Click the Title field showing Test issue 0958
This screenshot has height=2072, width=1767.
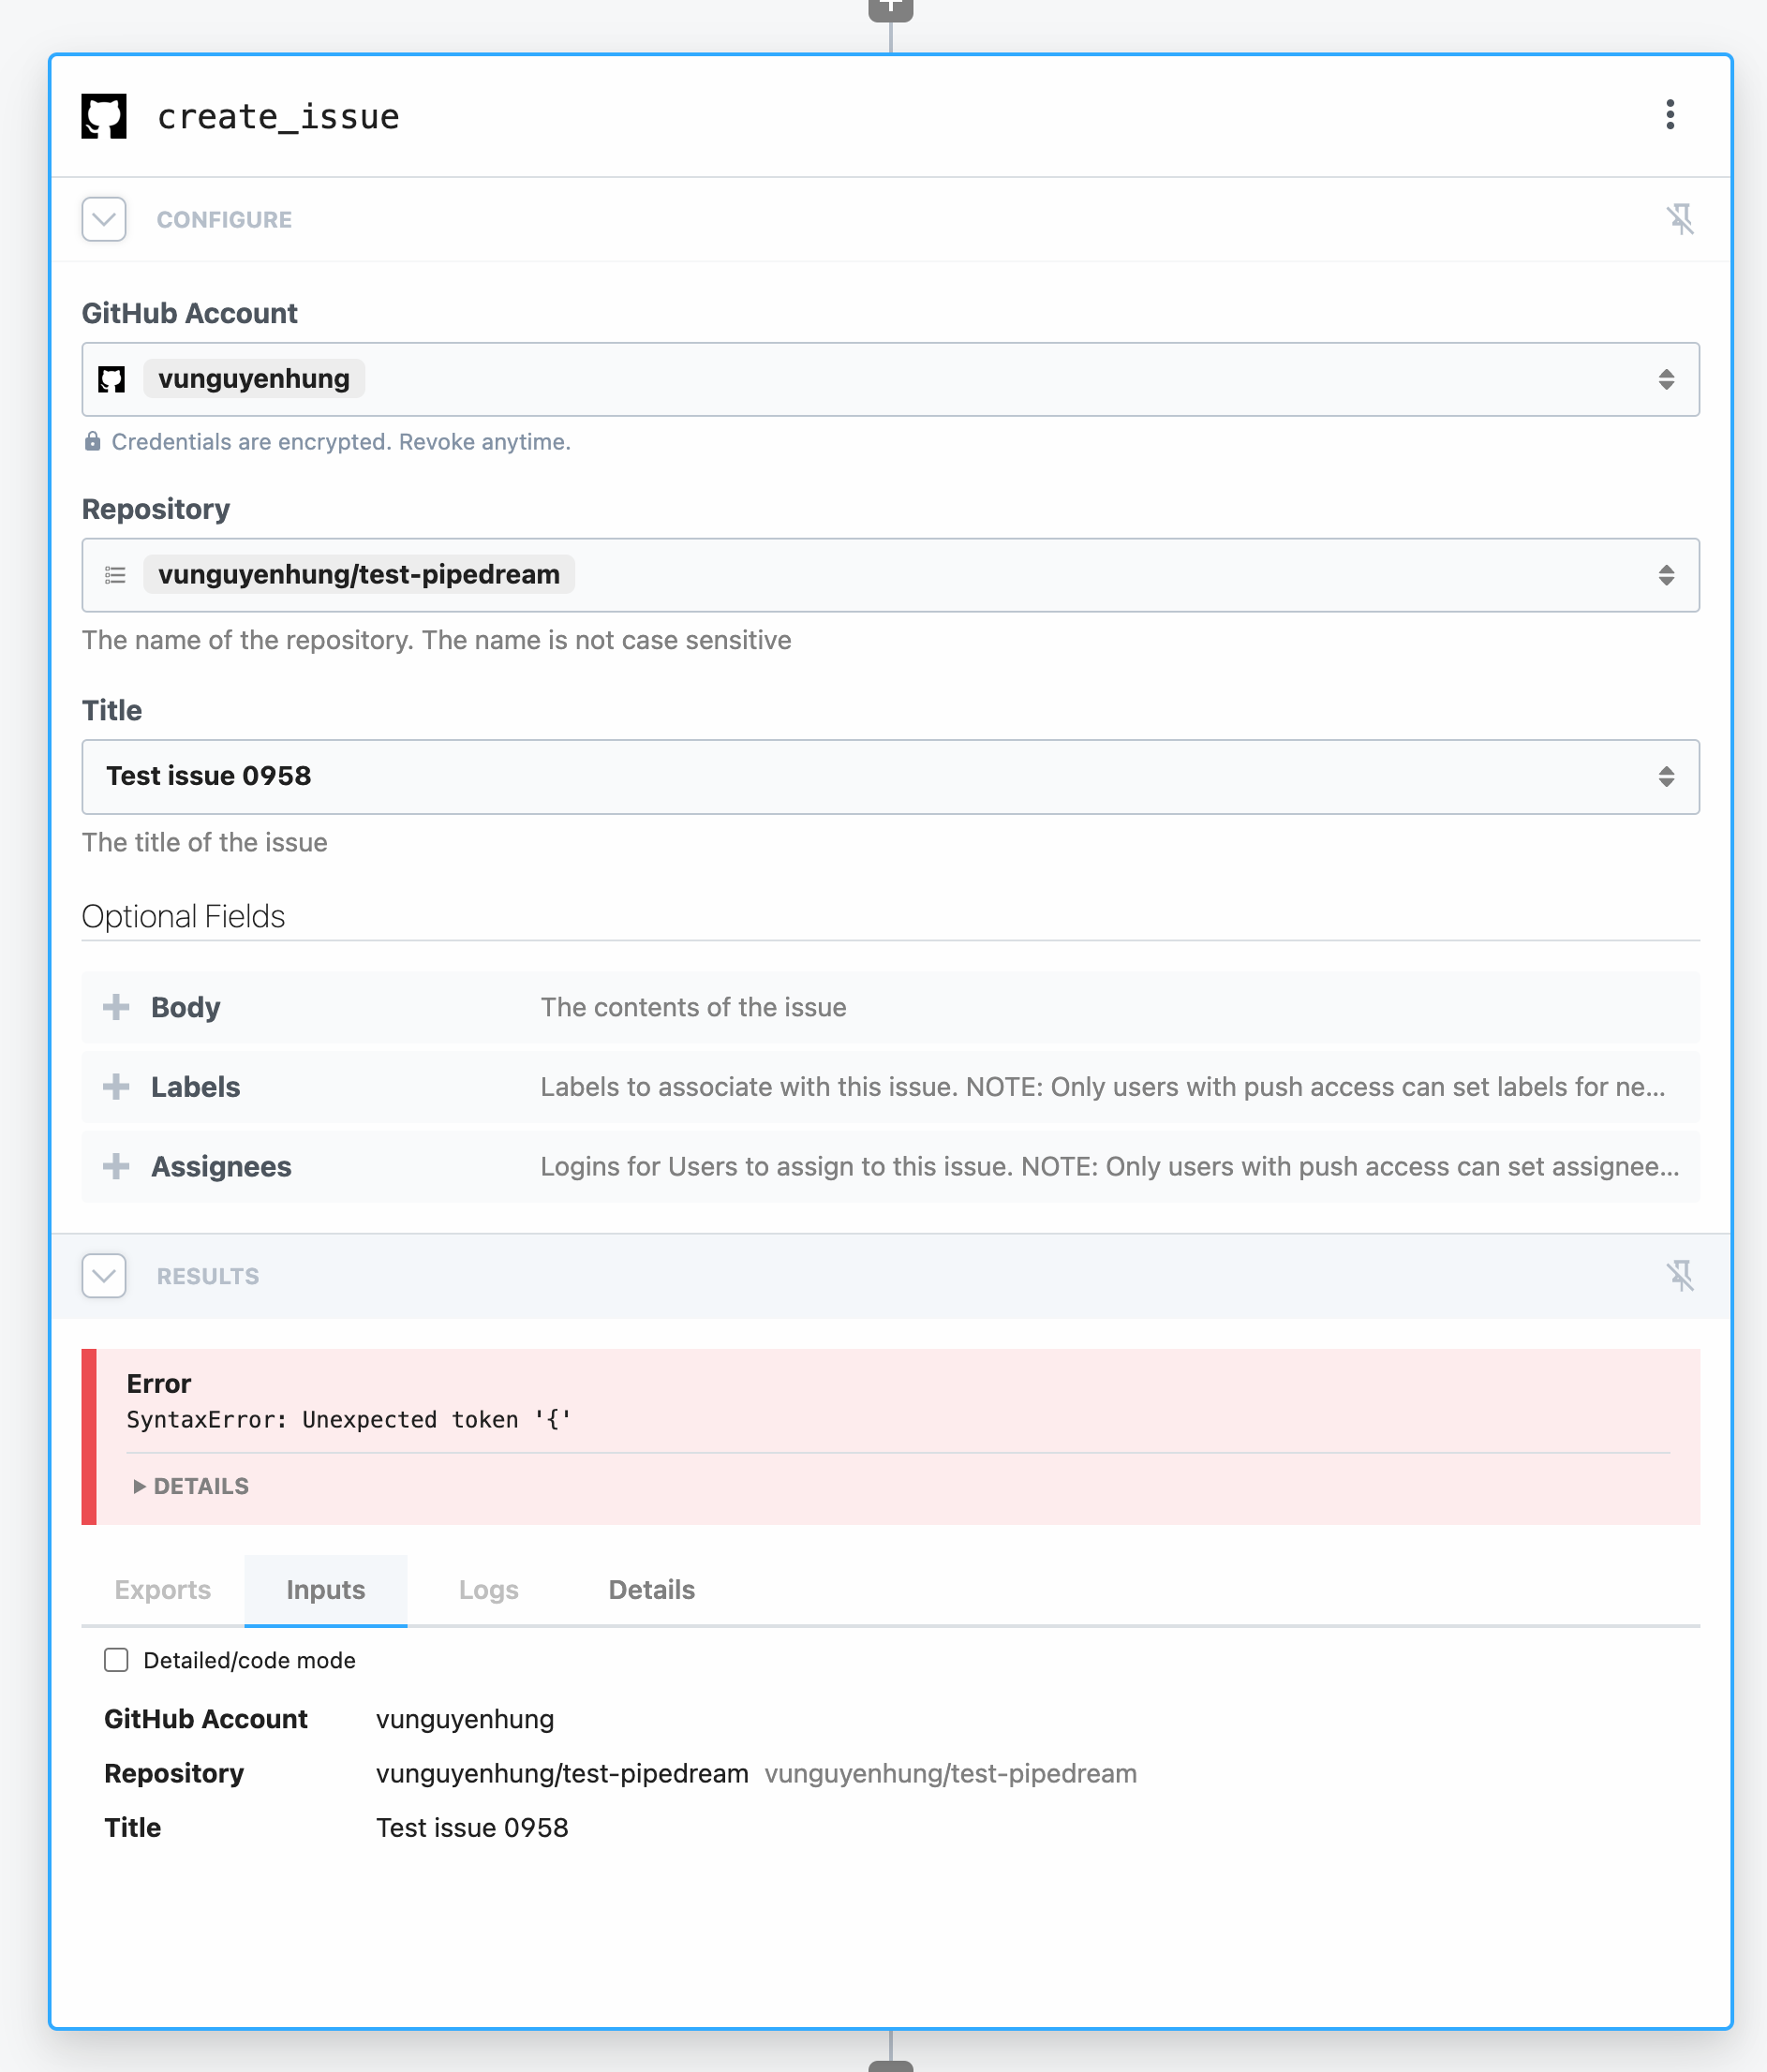point(890,776)
